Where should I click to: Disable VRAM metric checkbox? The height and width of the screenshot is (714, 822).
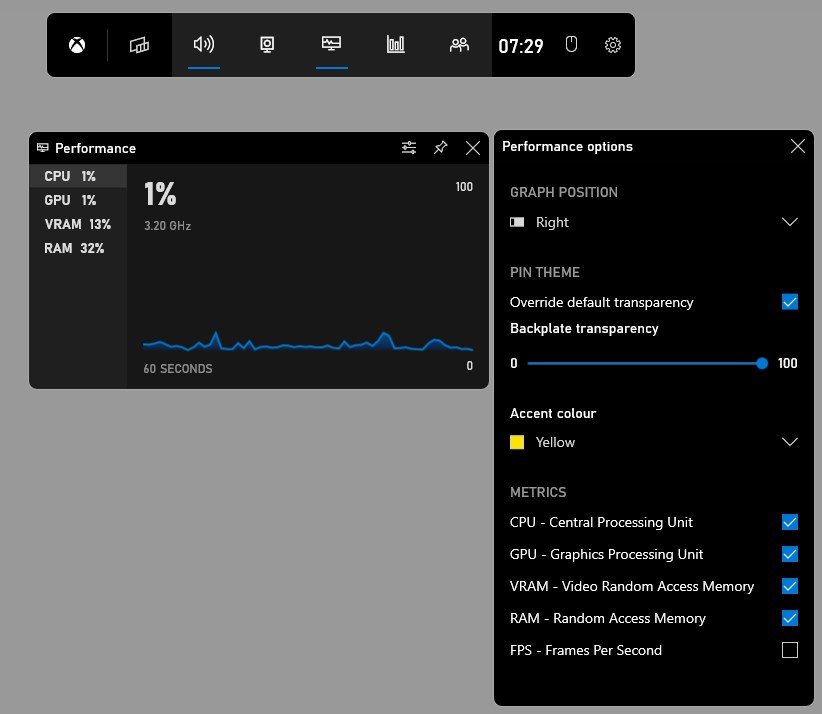[x=790, y=586]
